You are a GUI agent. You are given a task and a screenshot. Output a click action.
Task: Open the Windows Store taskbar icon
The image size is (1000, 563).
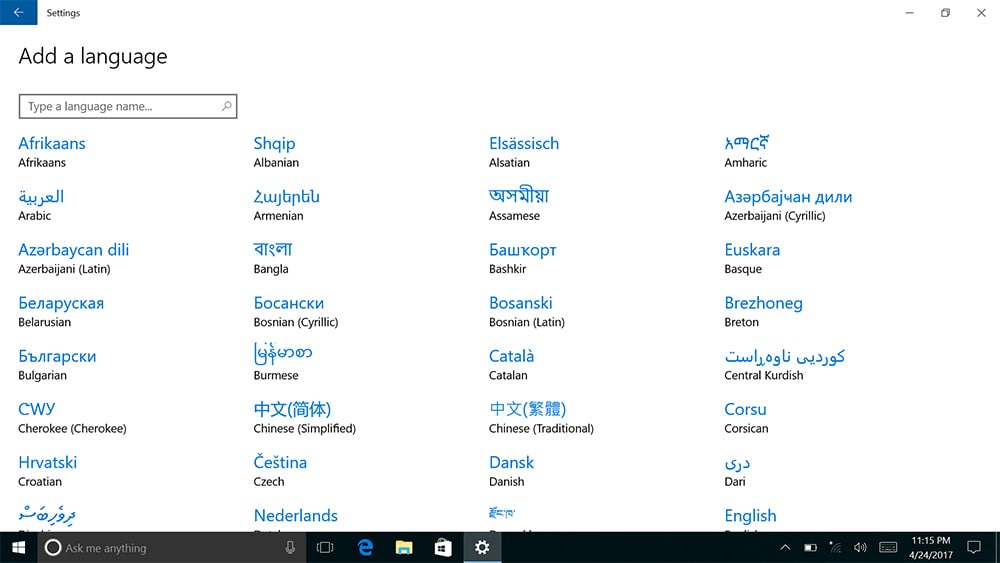[443, 547]
